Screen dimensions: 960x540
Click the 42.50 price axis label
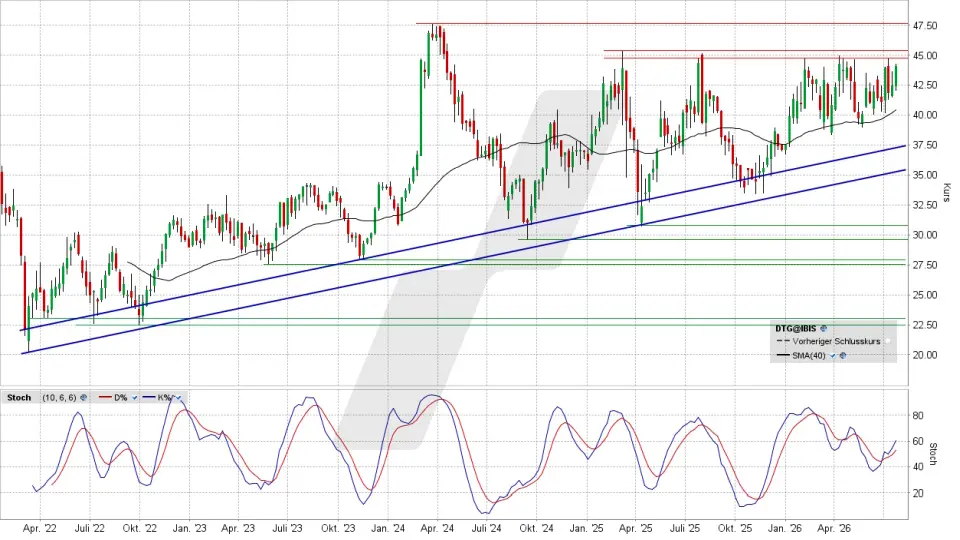tap(925, 85)
